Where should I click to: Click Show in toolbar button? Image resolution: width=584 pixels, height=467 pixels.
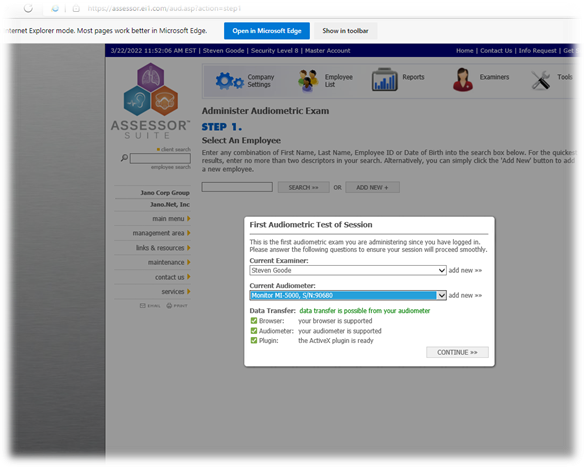pos(345,31)
